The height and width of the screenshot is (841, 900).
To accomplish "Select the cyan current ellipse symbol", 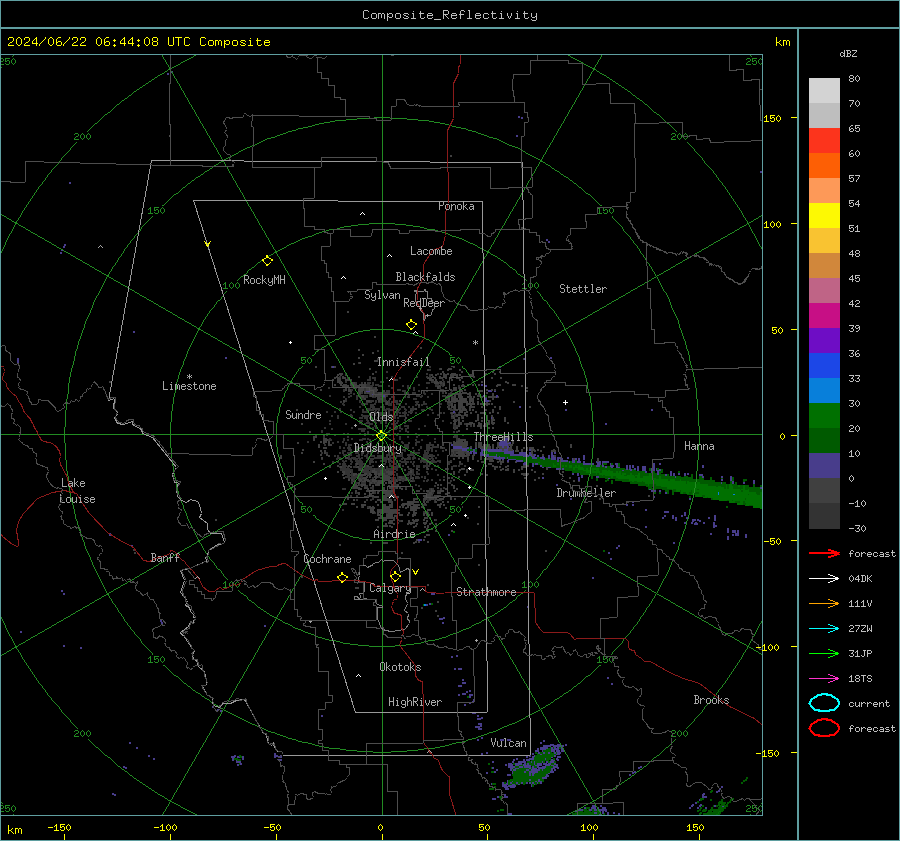I will point(824,703).
